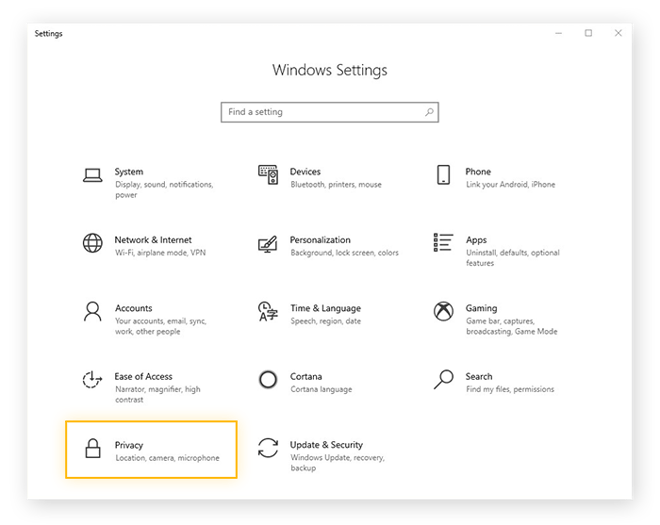Open the Search settings title
The width and height of the screenshot is (660, 525).
(479, 376)
